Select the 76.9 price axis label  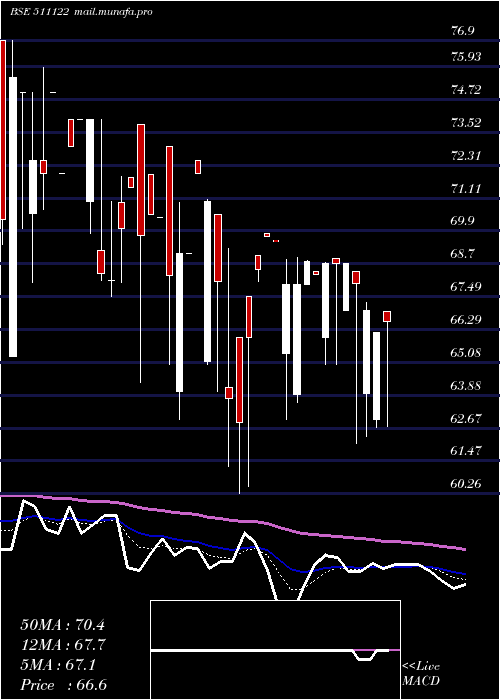[463, 31]
